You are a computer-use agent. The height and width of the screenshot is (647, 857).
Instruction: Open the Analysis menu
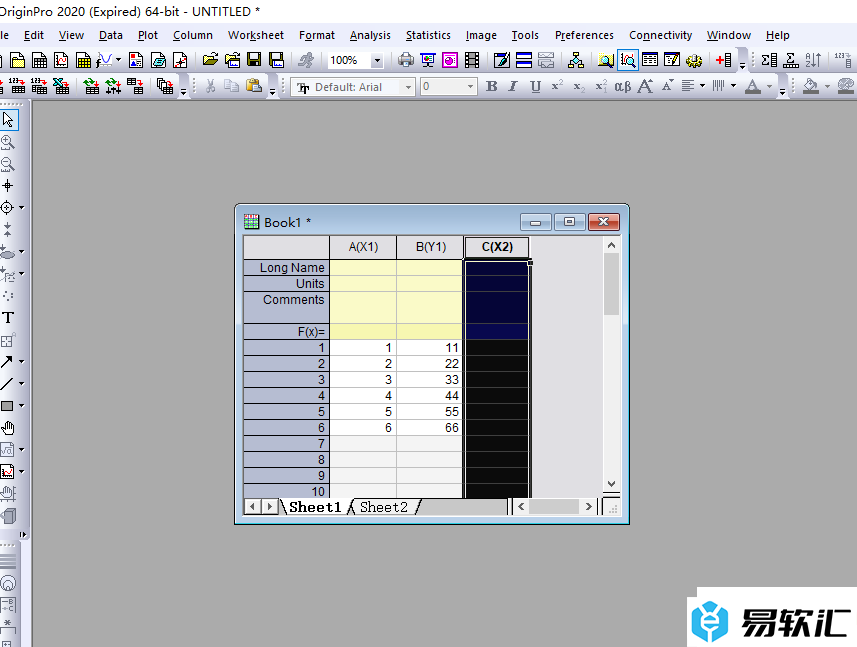coord(370,35)
